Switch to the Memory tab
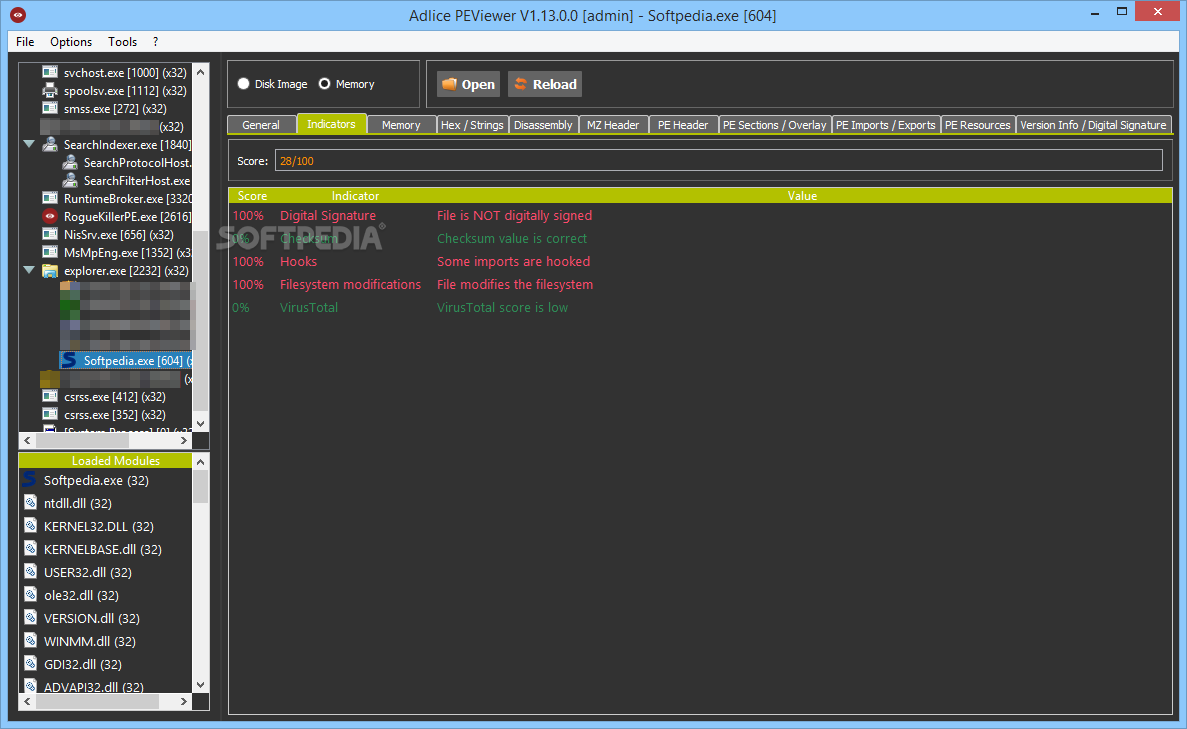This screenshot has height=729, width=1187. click(401, 125)
